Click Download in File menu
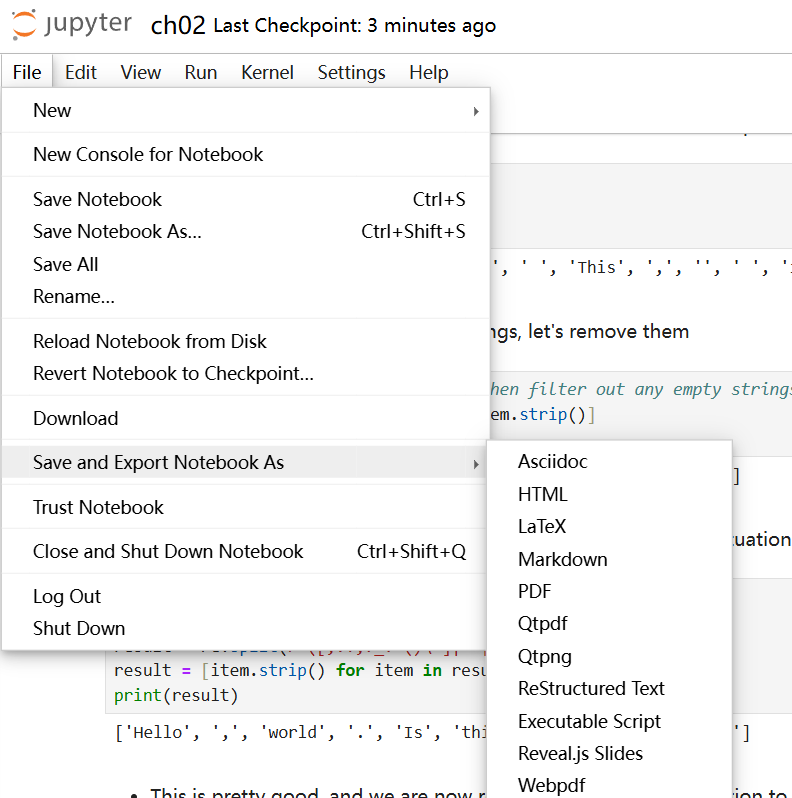 coord(246,418)
